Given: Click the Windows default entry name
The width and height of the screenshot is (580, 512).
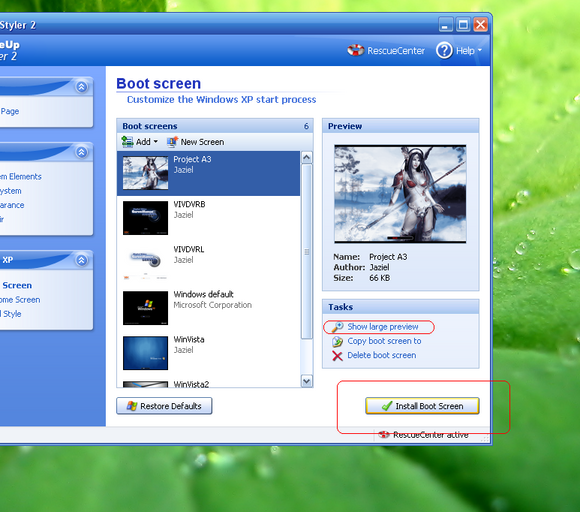Looking at the screenshot, I should click(203, 294).
